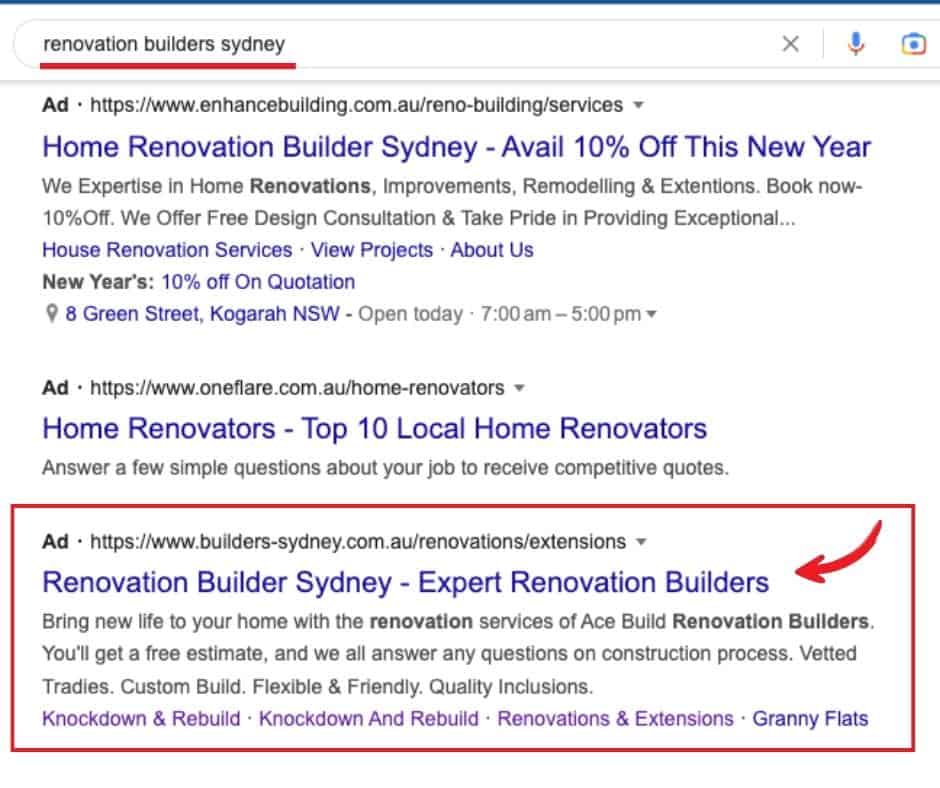Expand the enhancebuilding.com.au ad URL dropdown arrow

(640, 105)
